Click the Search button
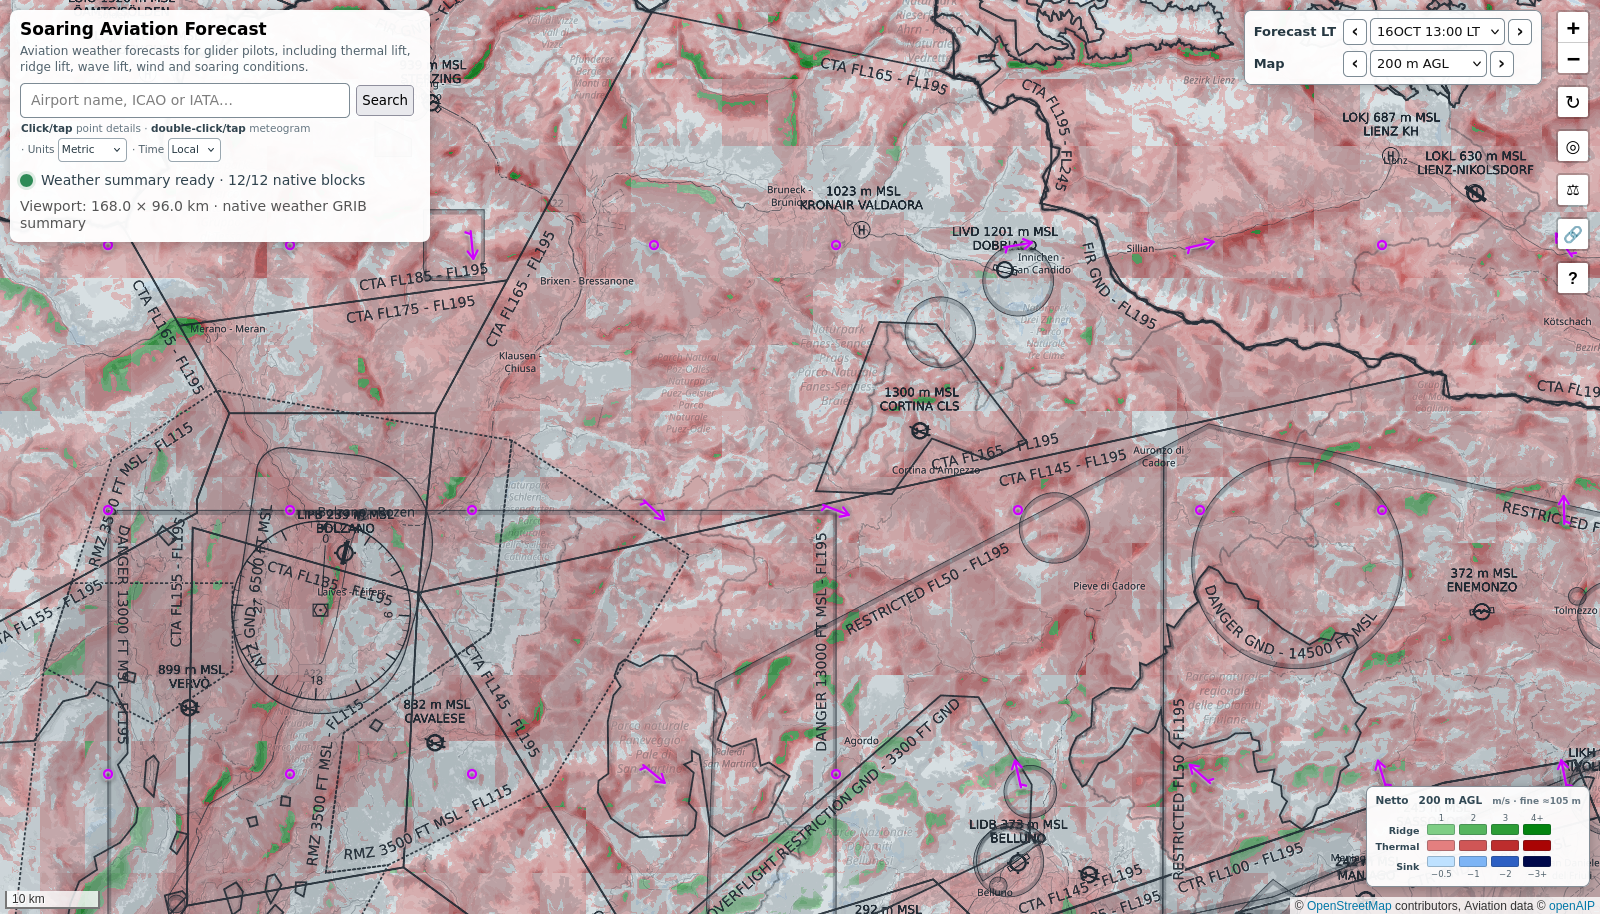 tap(385, 100)
